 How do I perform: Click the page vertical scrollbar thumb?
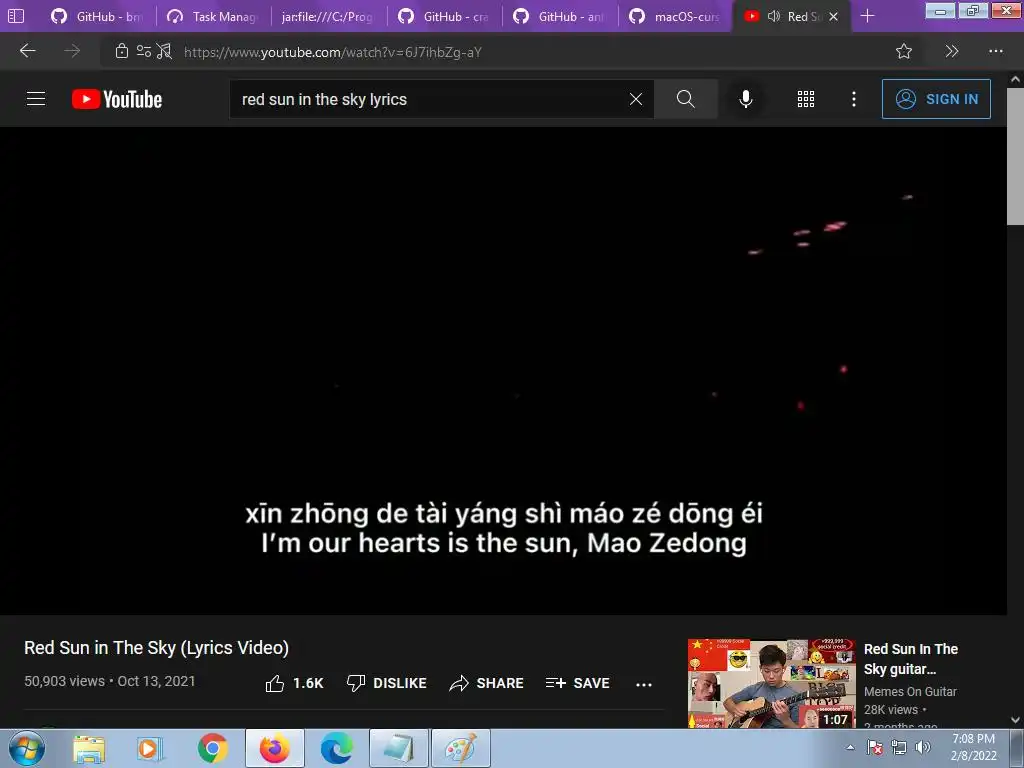pyautogui.click(x=1015, y=157)
